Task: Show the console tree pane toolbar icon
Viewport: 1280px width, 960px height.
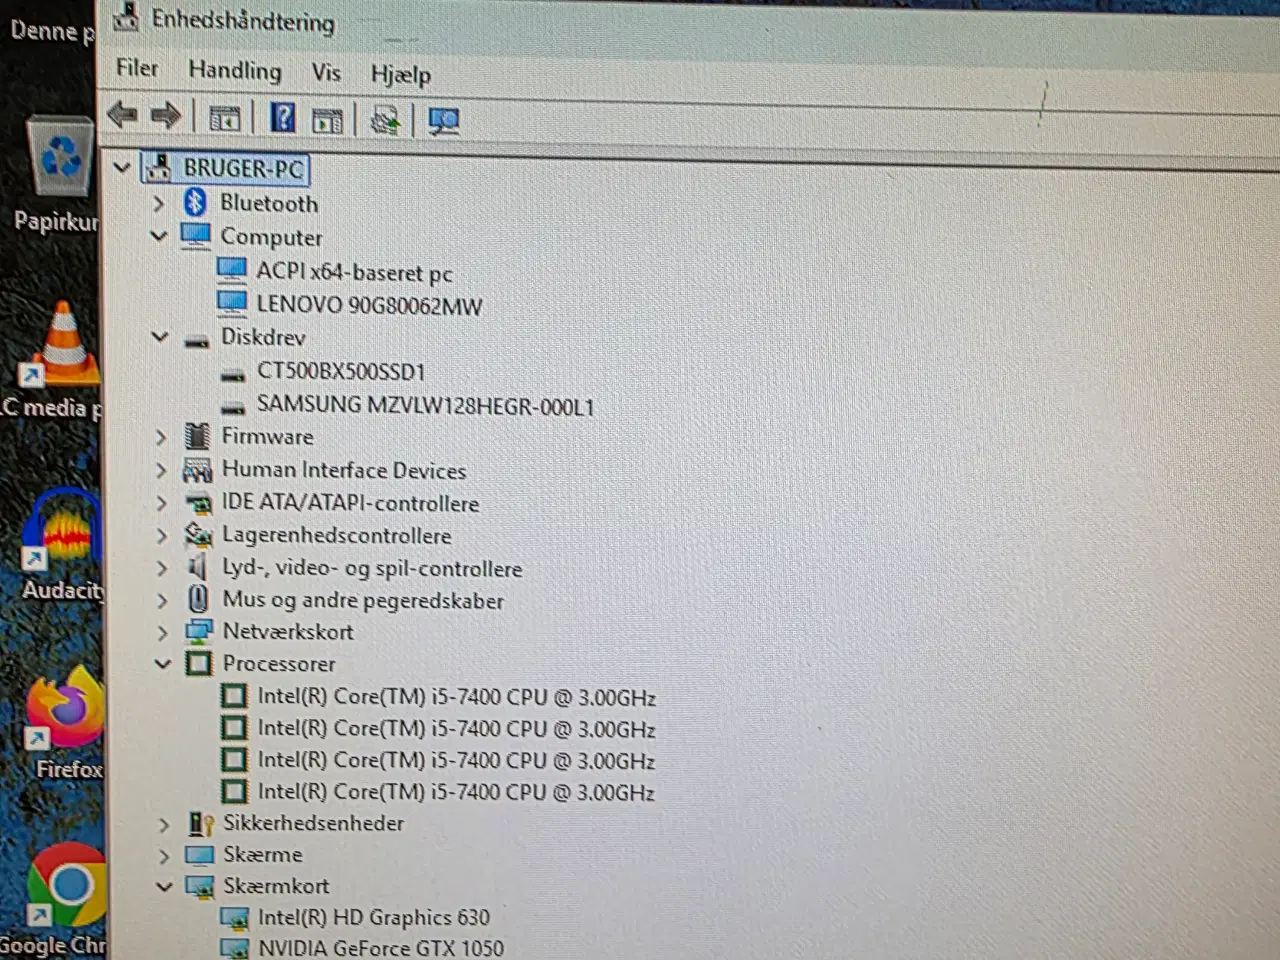Action: (225, 119)
